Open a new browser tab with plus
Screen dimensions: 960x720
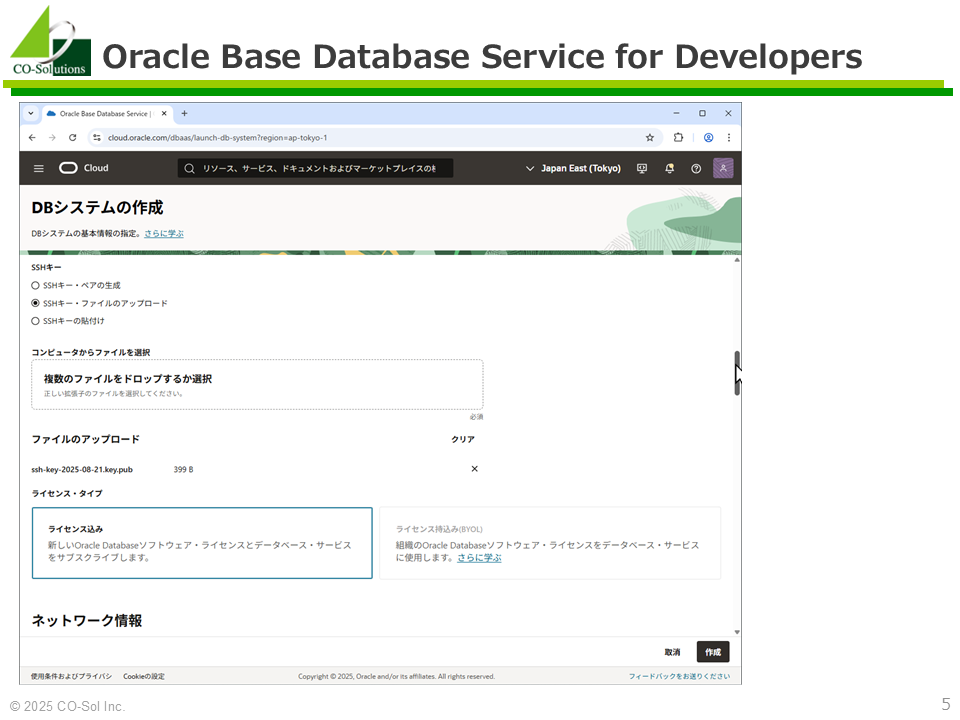click(x=184, y=113)
